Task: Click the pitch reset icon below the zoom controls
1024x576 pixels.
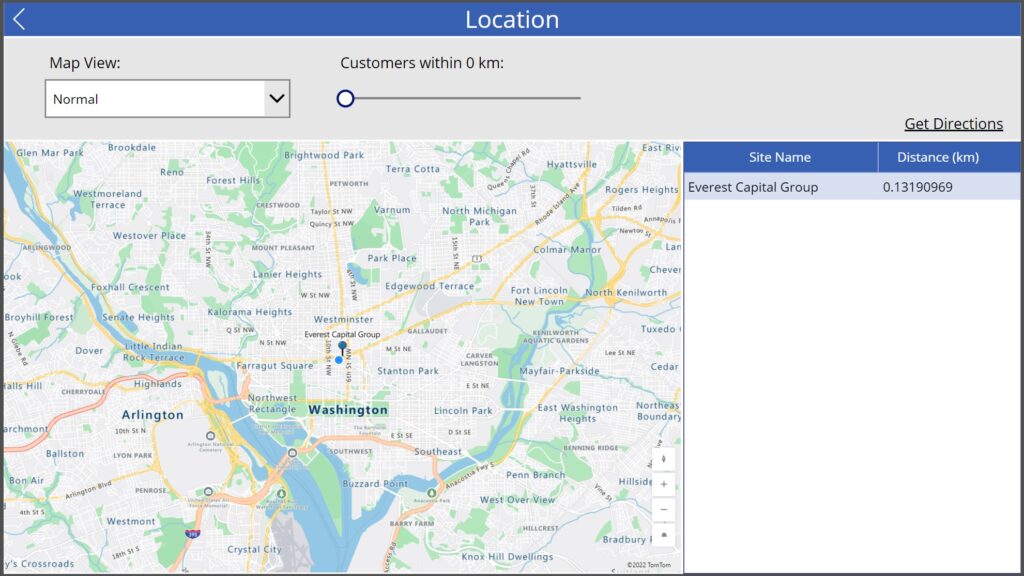Action: [x=664, y=534]
